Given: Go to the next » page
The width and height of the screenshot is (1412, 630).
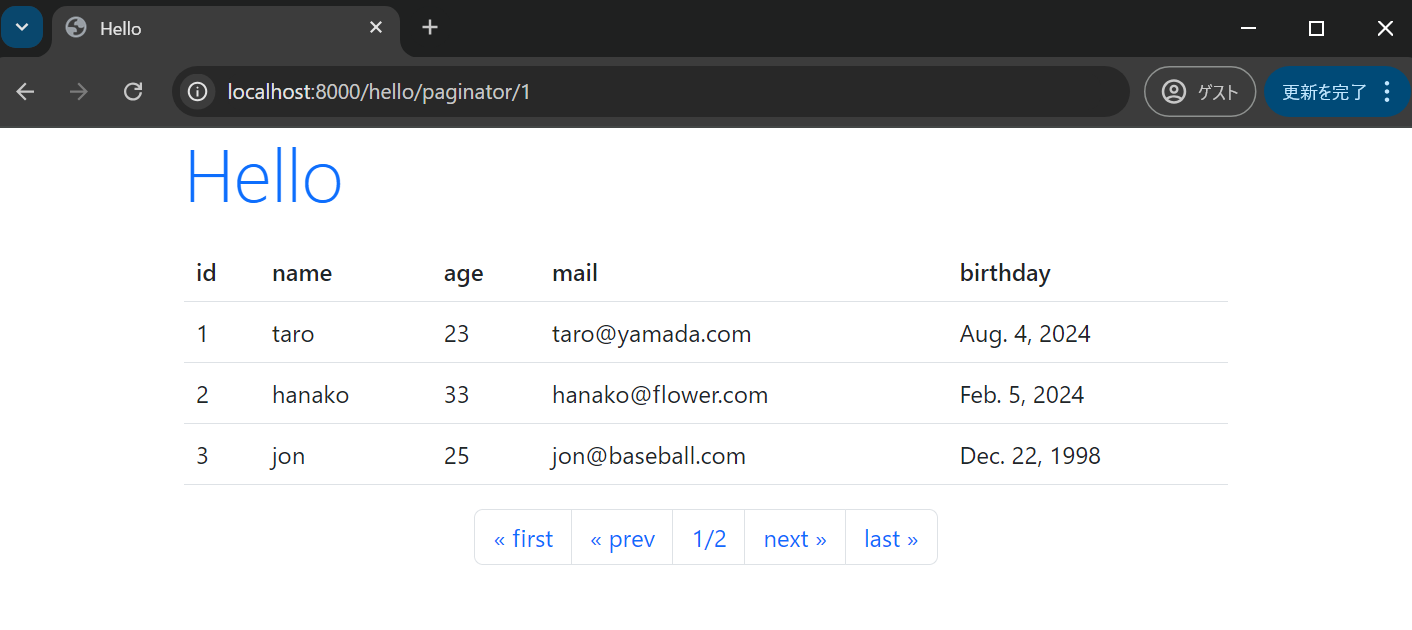Looking at the screenshot, I should click(x=795, y=539).
